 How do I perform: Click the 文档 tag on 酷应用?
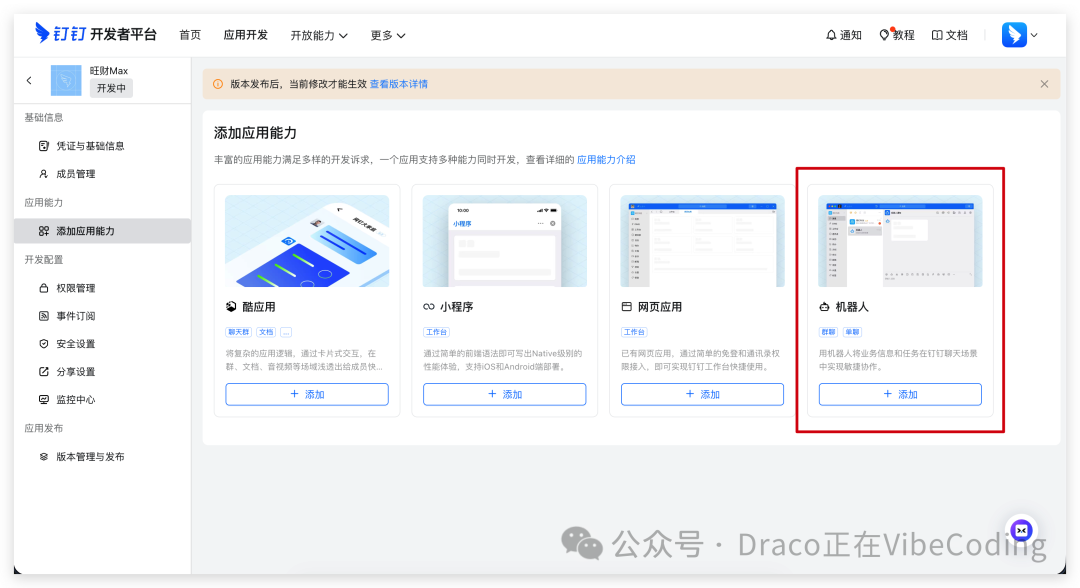[266, 332]
